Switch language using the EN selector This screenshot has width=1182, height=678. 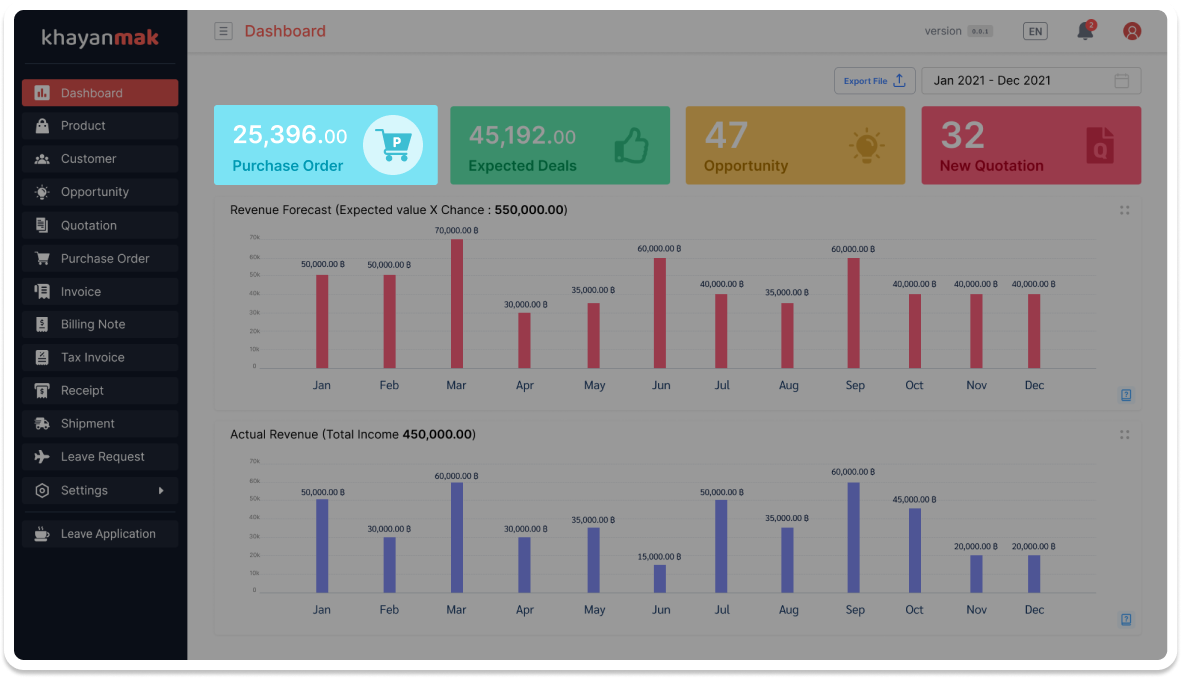tap(1035, 31)
